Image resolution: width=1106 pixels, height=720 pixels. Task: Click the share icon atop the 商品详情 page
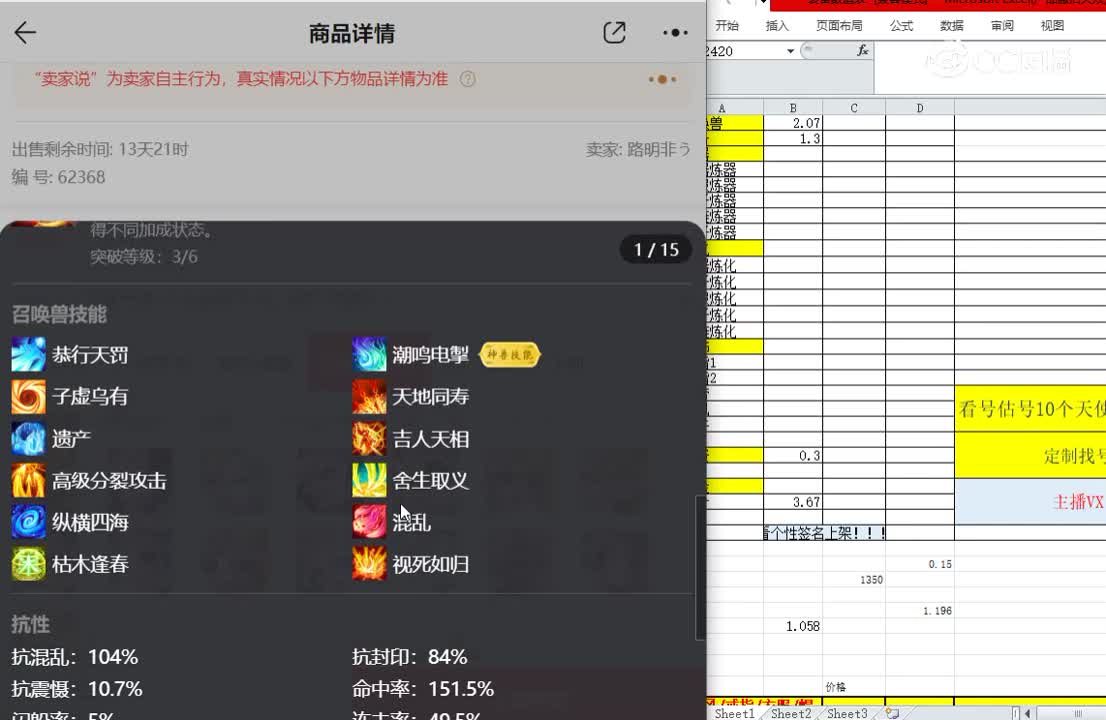coord(614,32)
